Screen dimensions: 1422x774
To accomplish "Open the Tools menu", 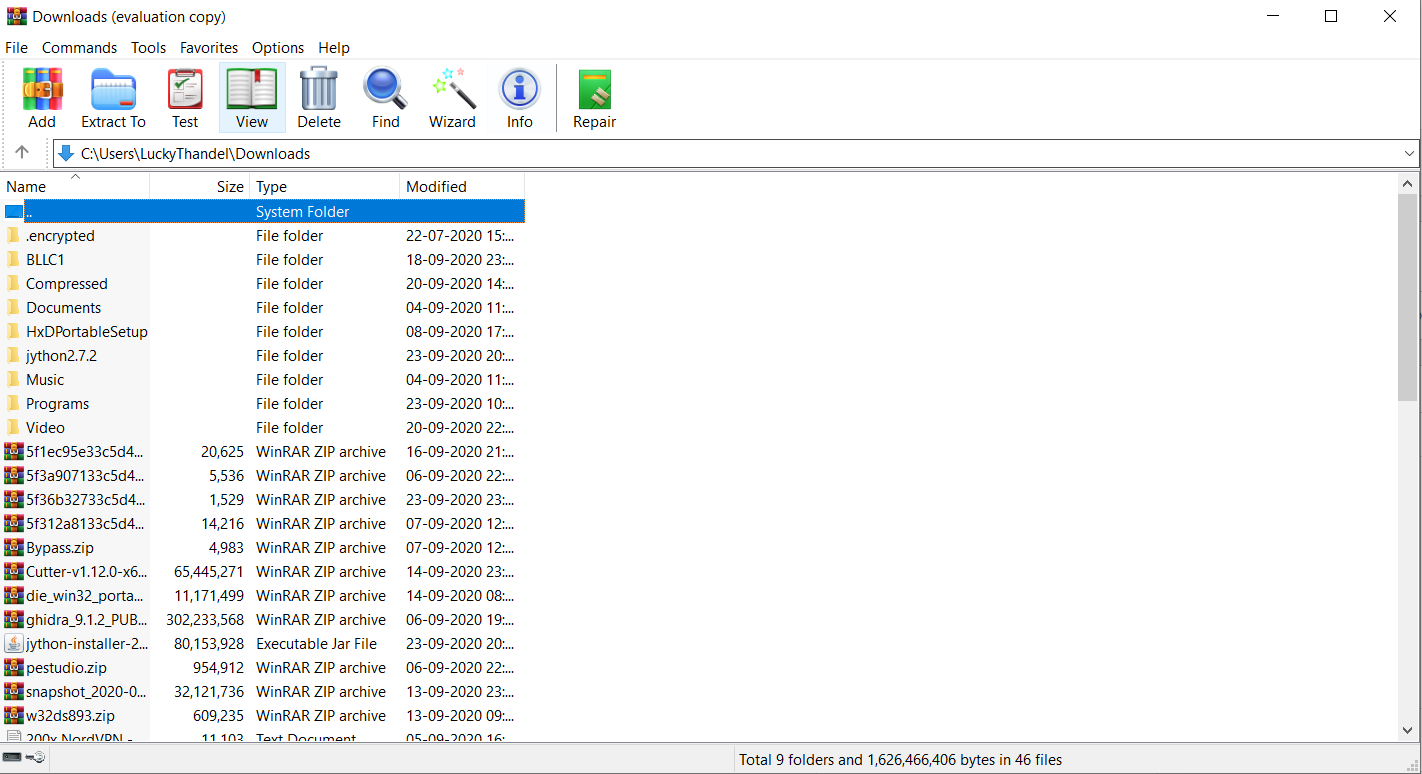I will coord(148,47).
